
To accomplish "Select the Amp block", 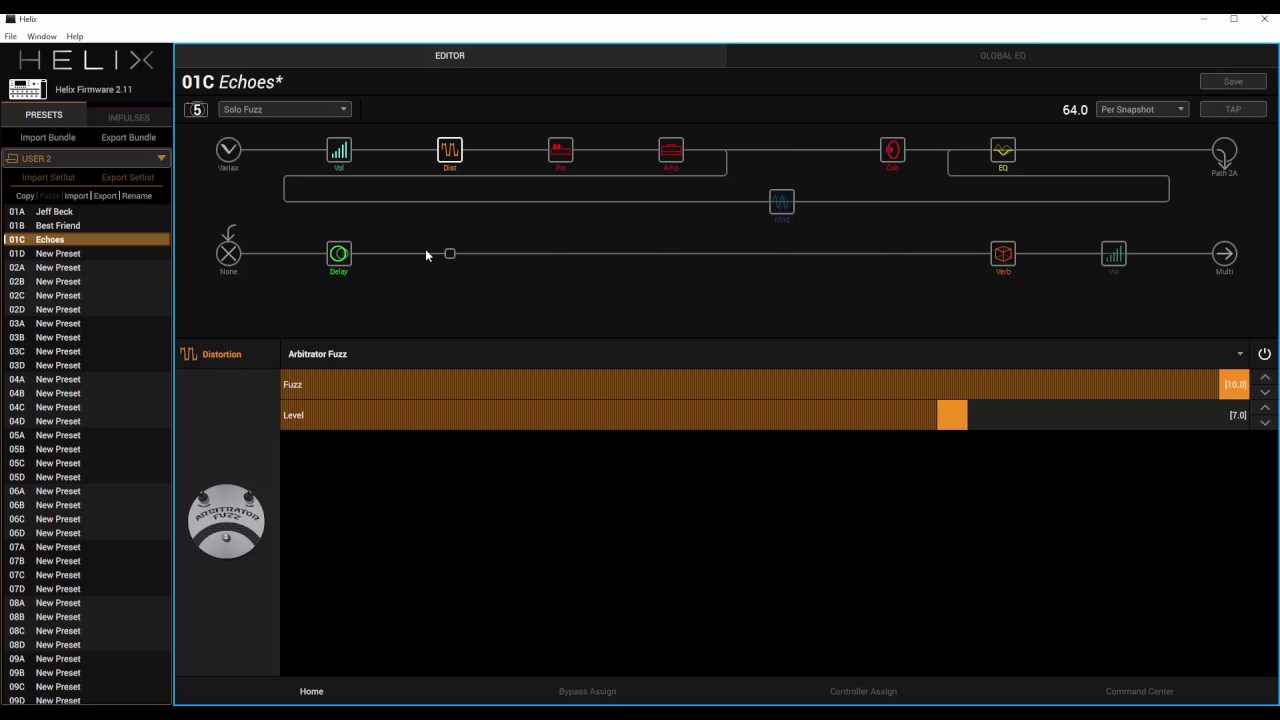I will point(671,150).
